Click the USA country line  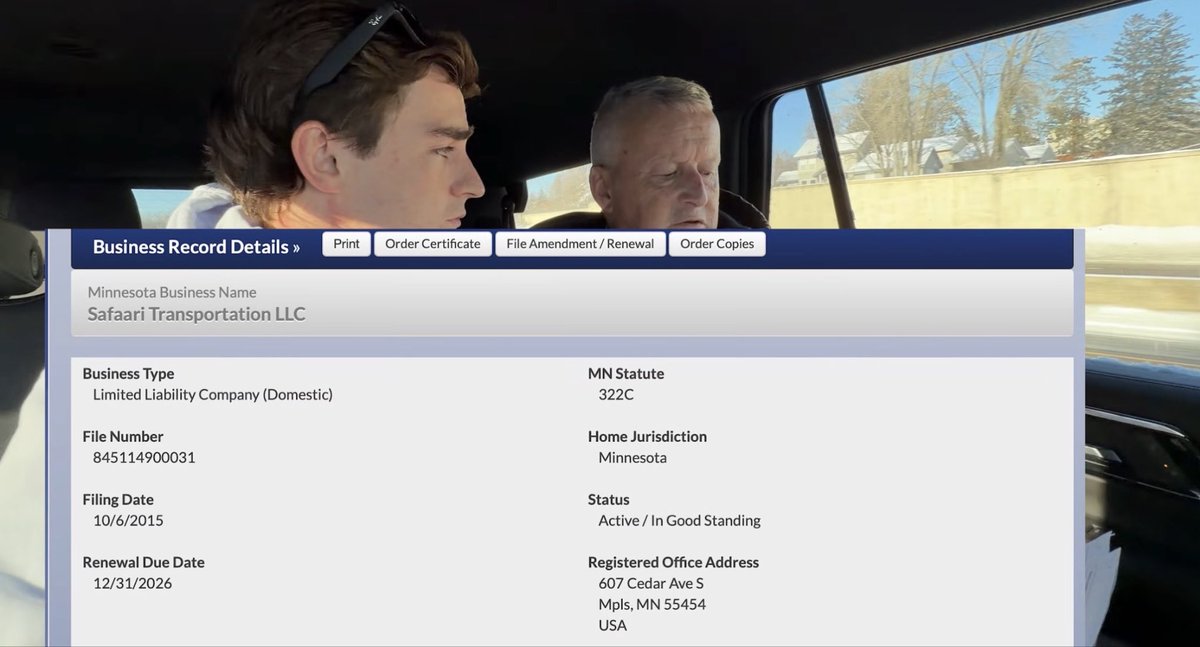[613, 625]
